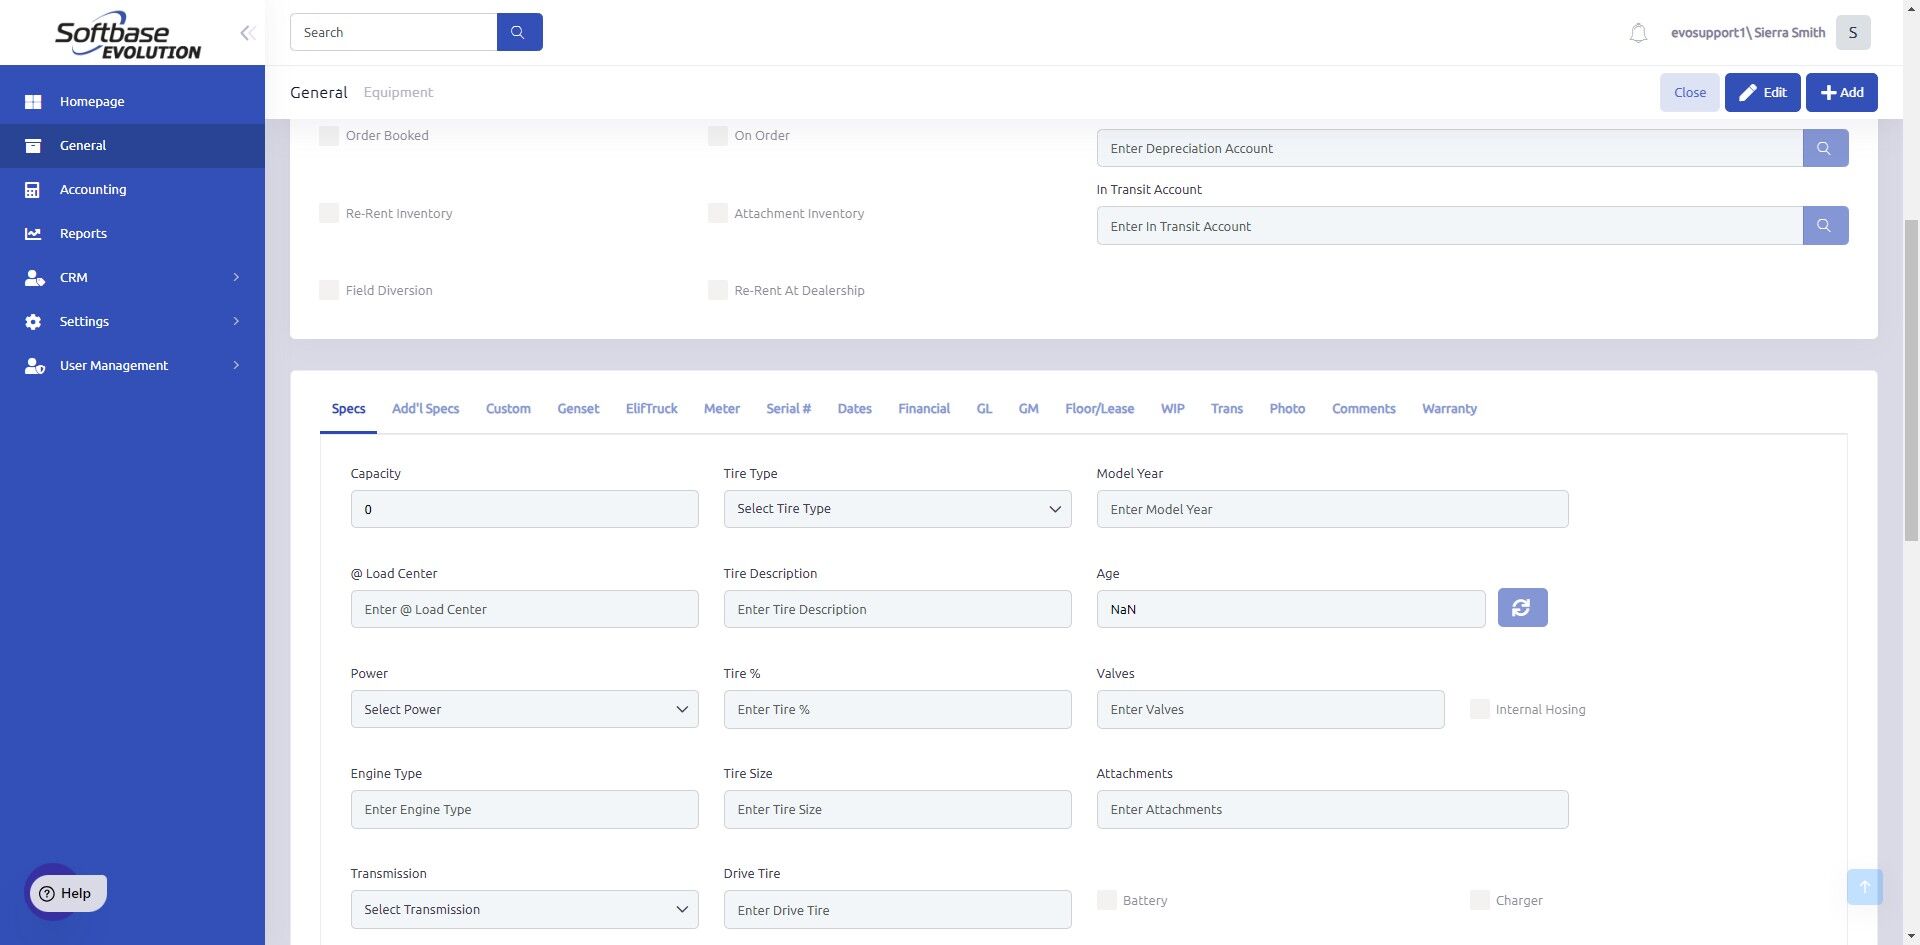1920x945 pixels.
Task: Look up In Transit Account via search icon
Action: (x=1825, y=226)
